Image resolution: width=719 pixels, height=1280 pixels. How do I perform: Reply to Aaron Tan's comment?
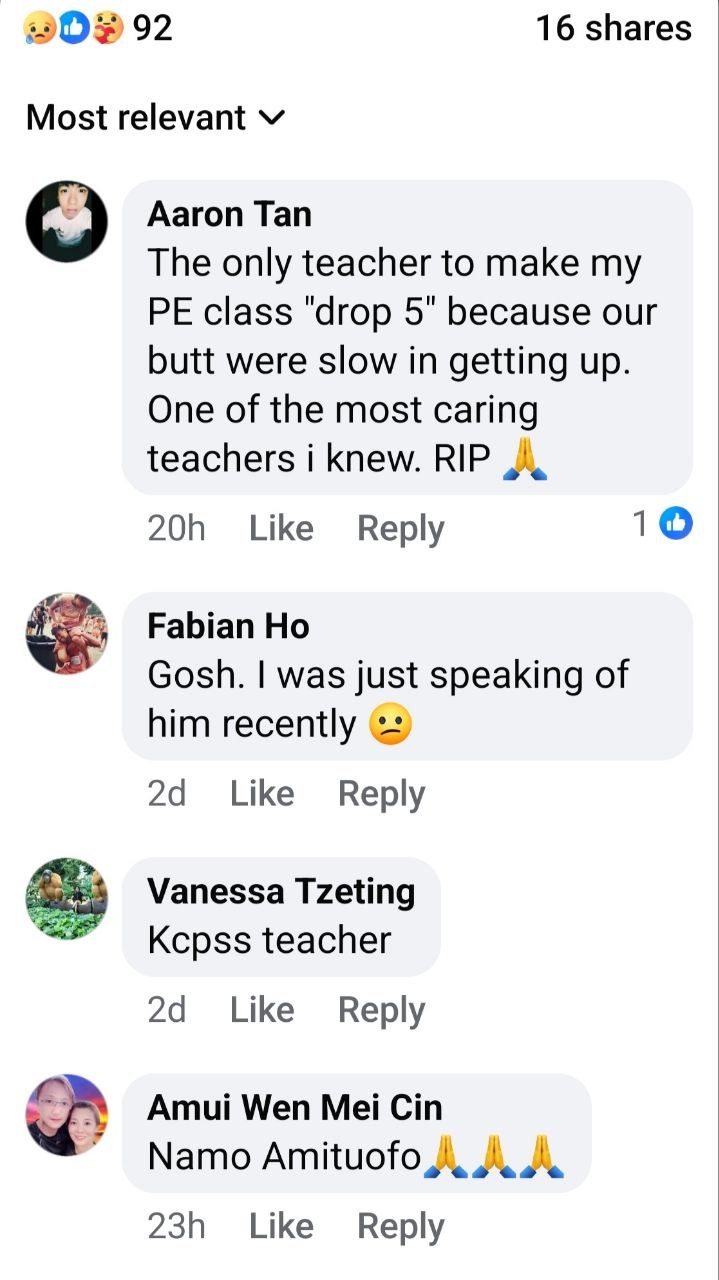point(400,528)
